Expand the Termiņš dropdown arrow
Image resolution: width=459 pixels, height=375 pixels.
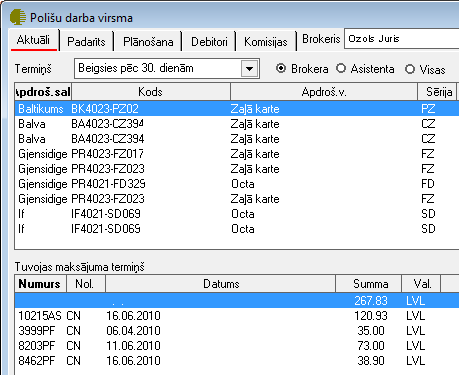tap(249, 69)
